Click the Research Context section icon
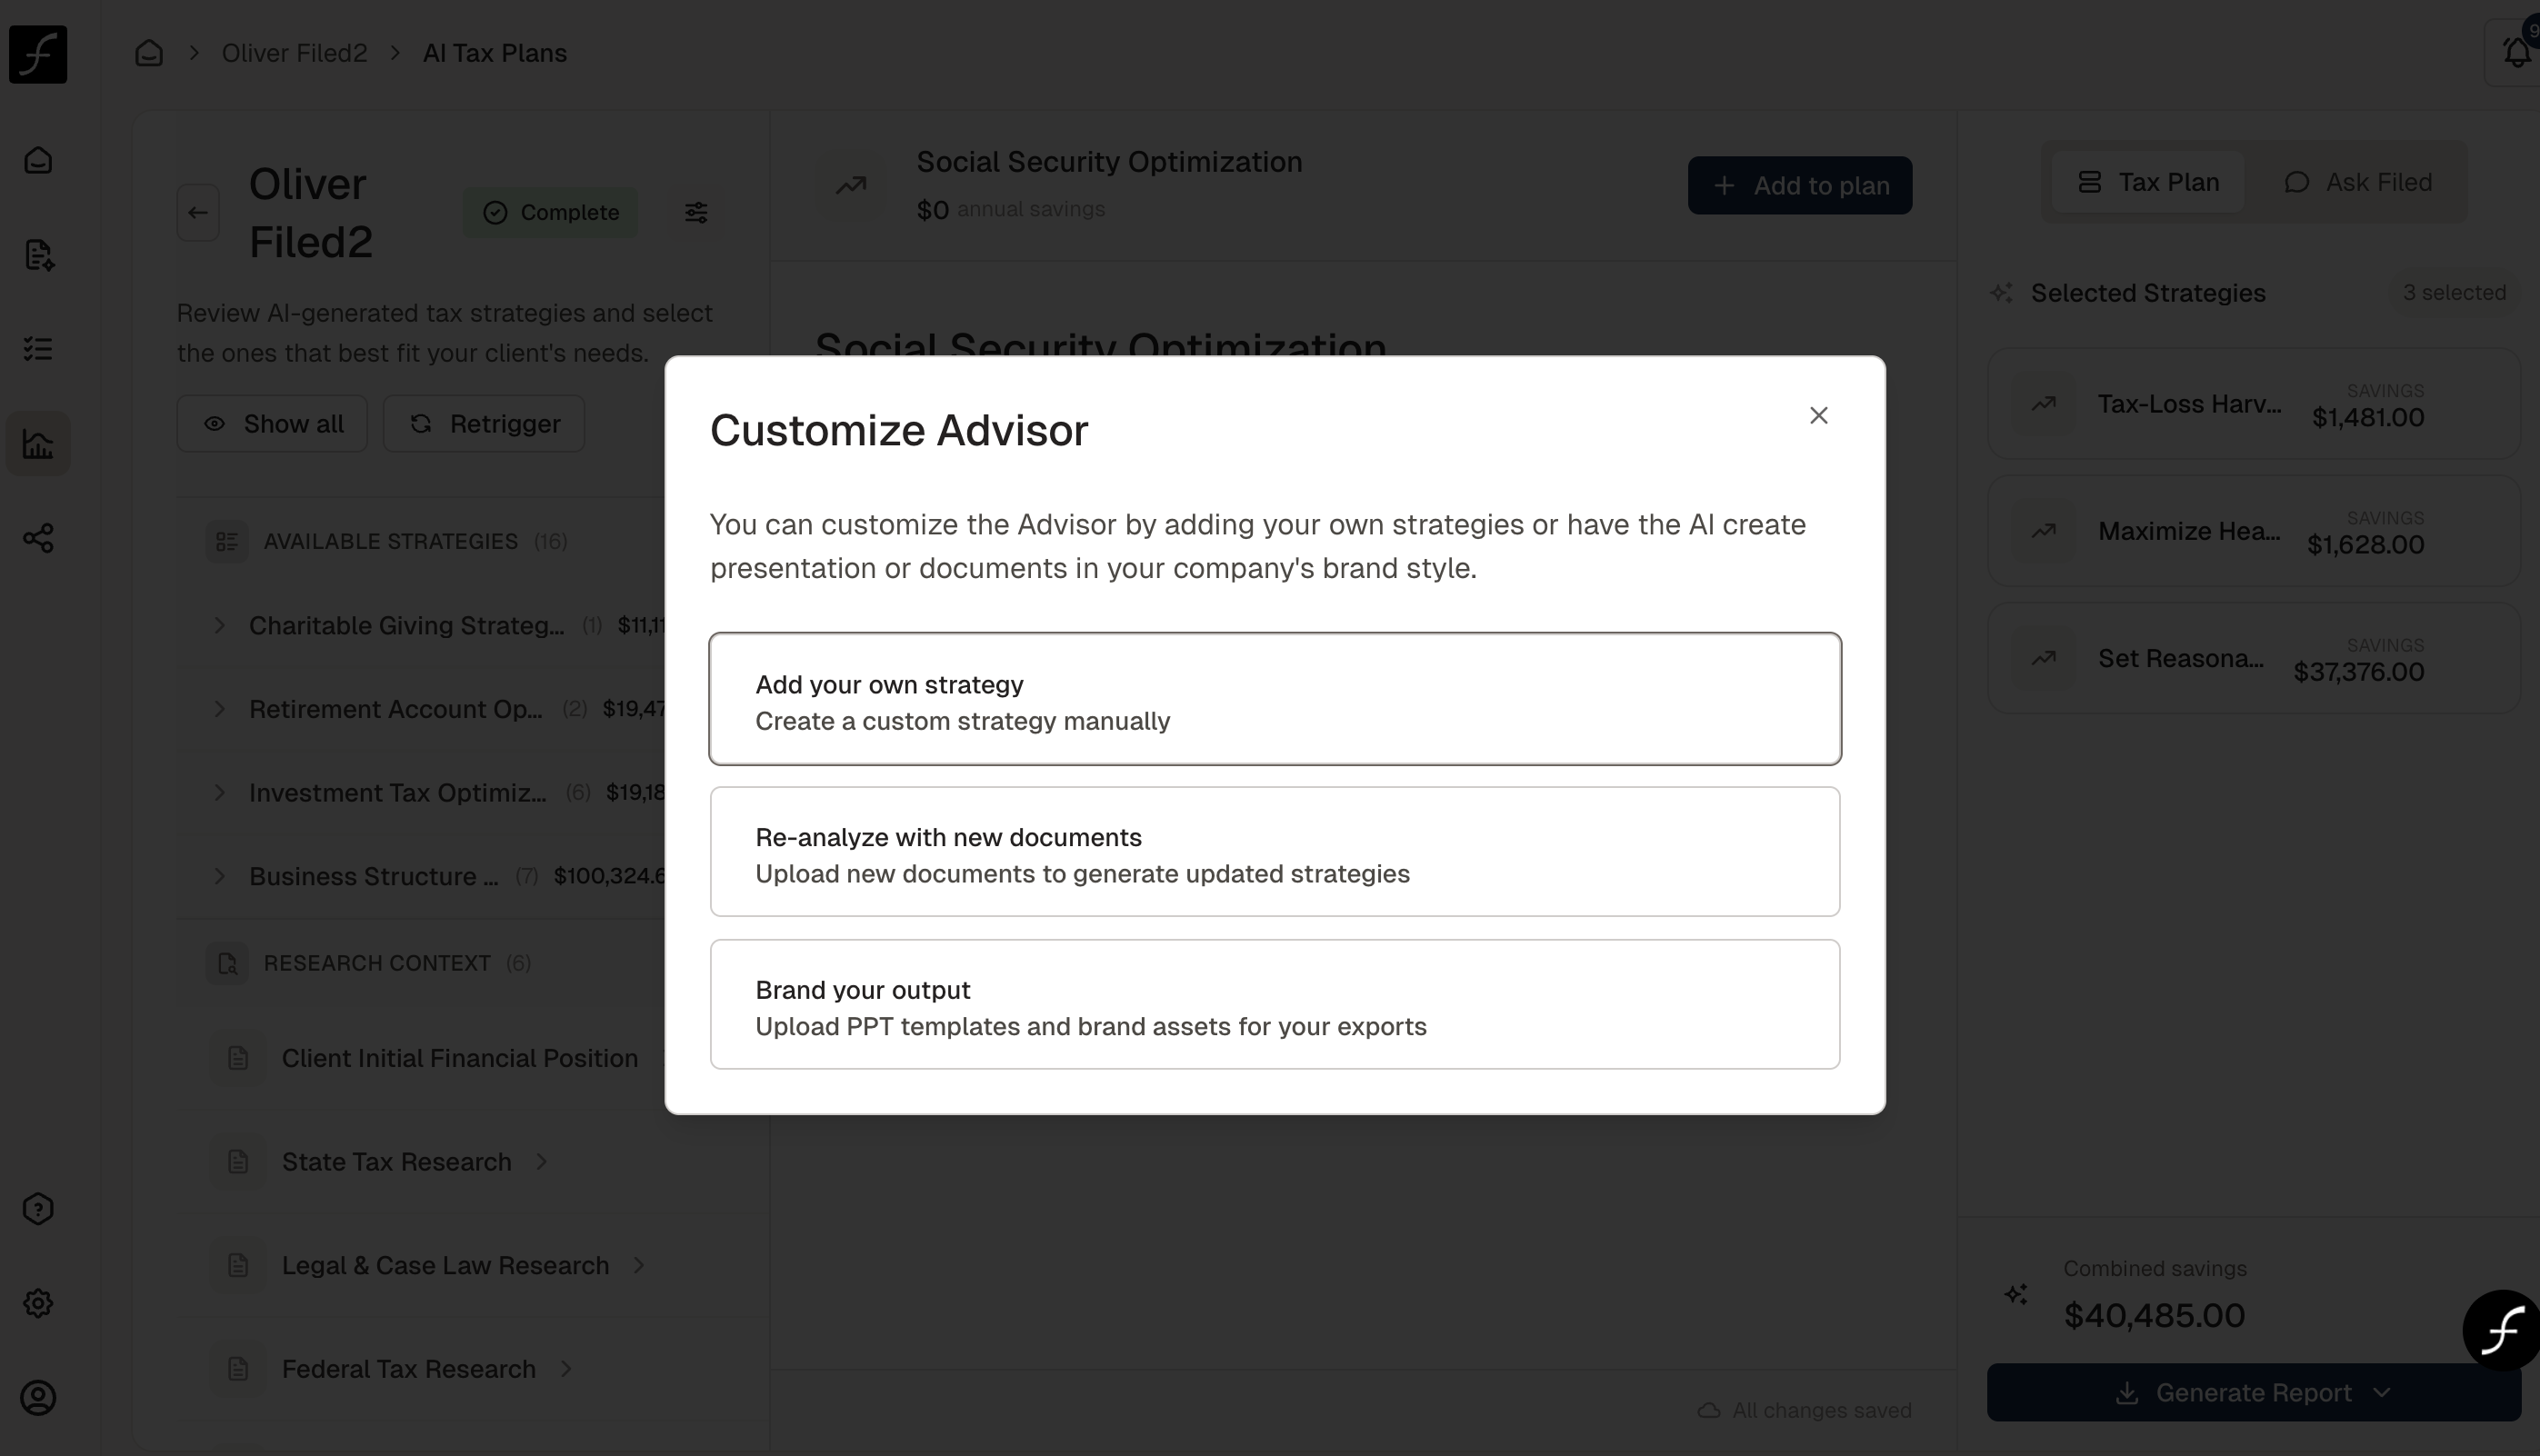This screenshot has width=2540, height=1456. pyautogui.click(x=227, y=964)
